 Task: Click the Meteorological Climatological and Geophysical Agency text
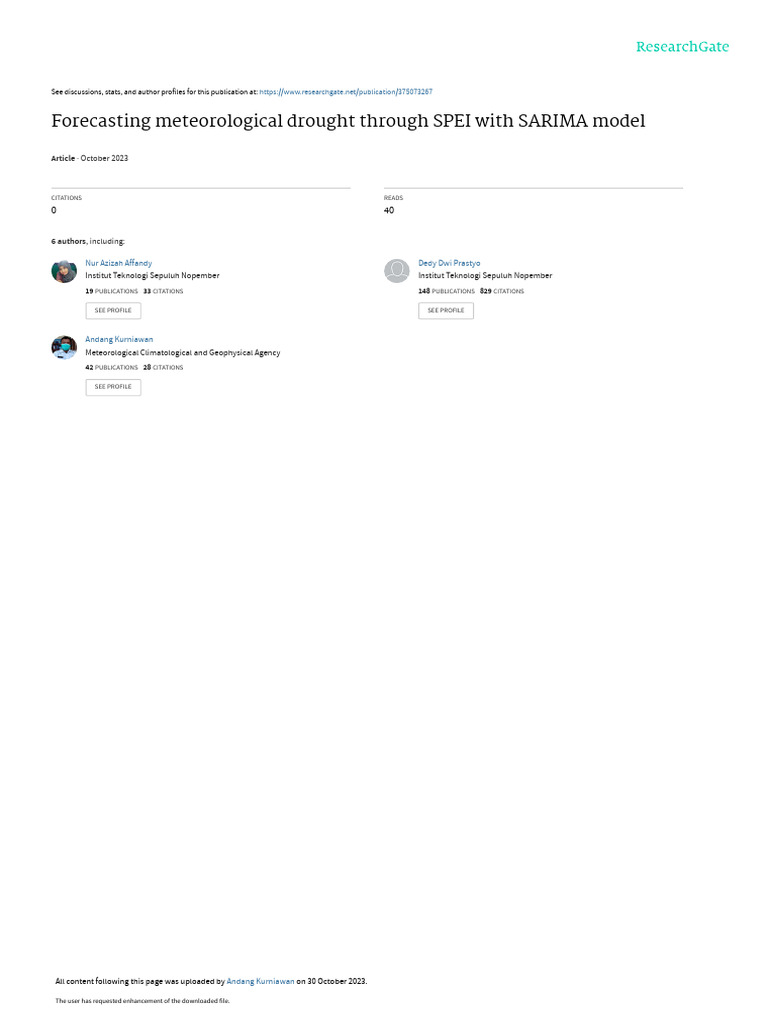[x=183, y=353]
